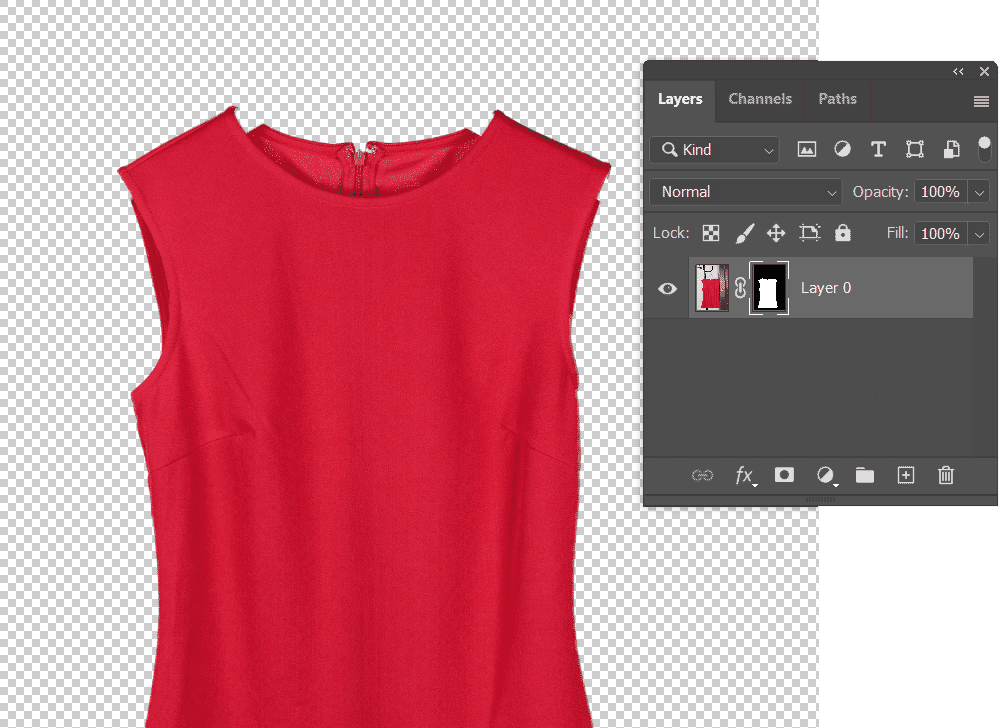The image size is (1001, 728).
Task: Open the layer style fx menu
Action: (745, 475)
